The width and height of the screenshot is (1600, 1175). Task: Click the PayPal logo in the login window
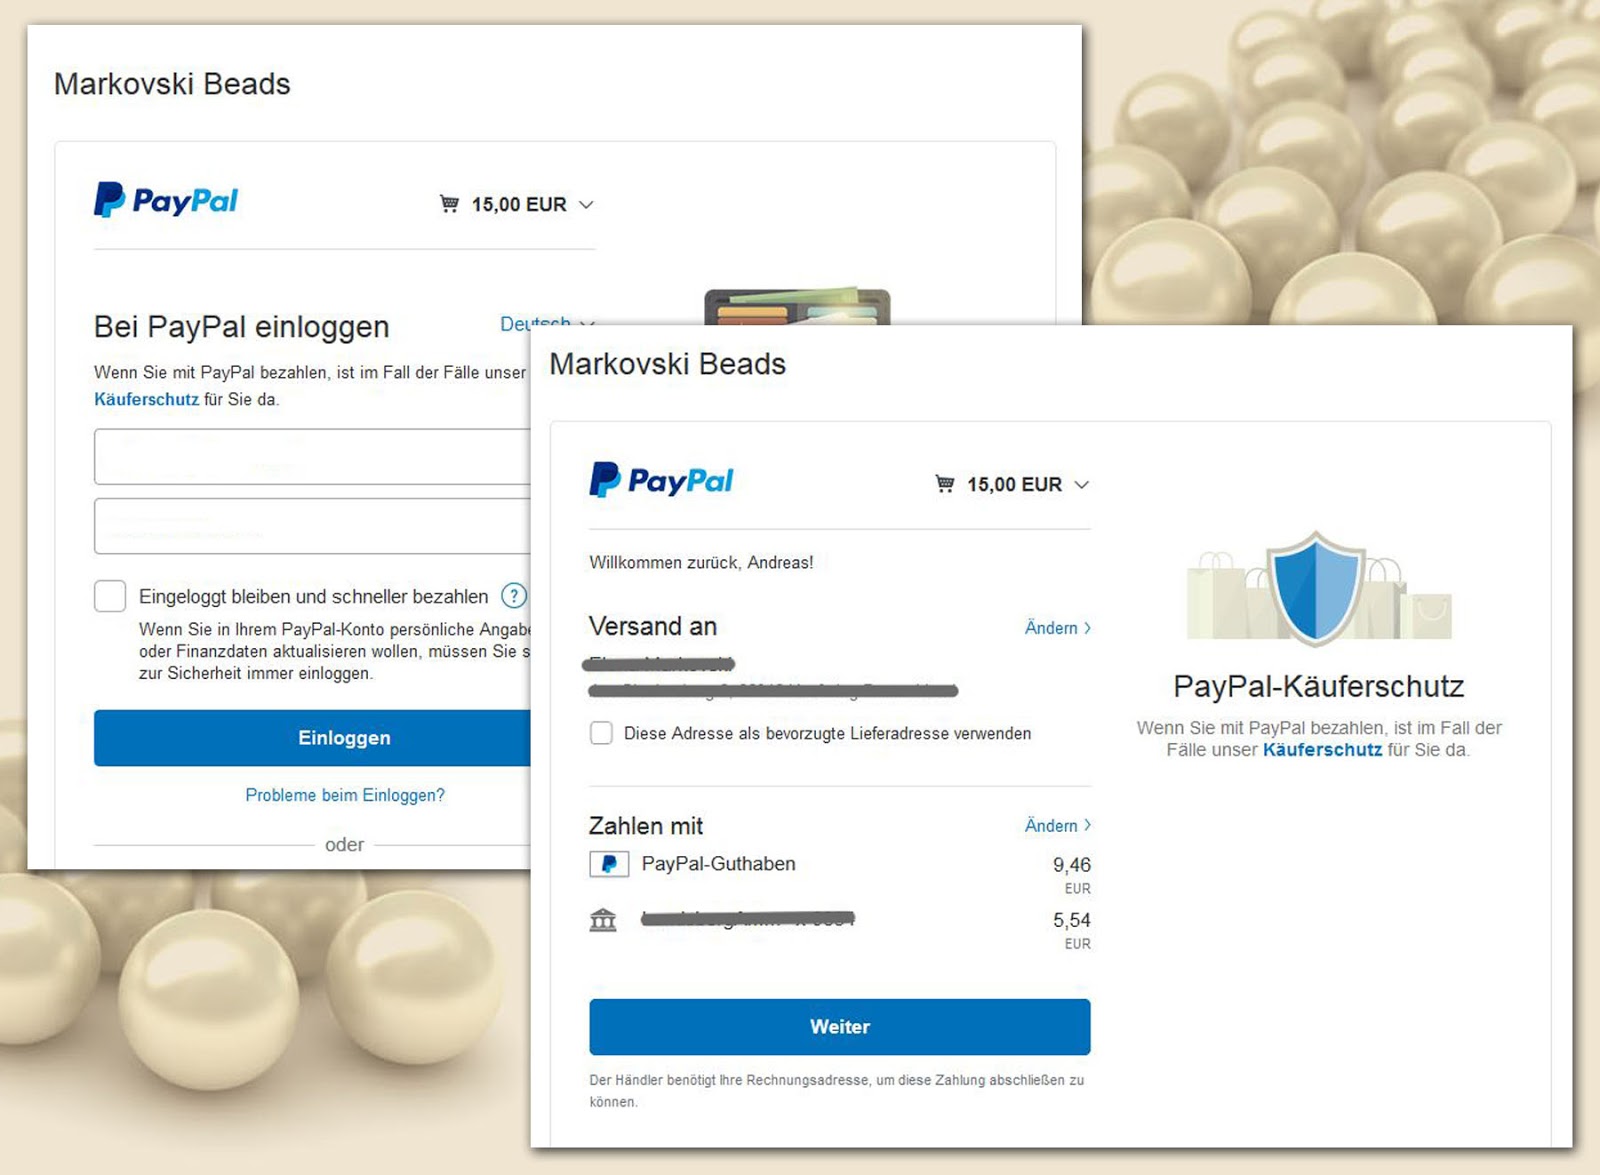coord(166,200)
